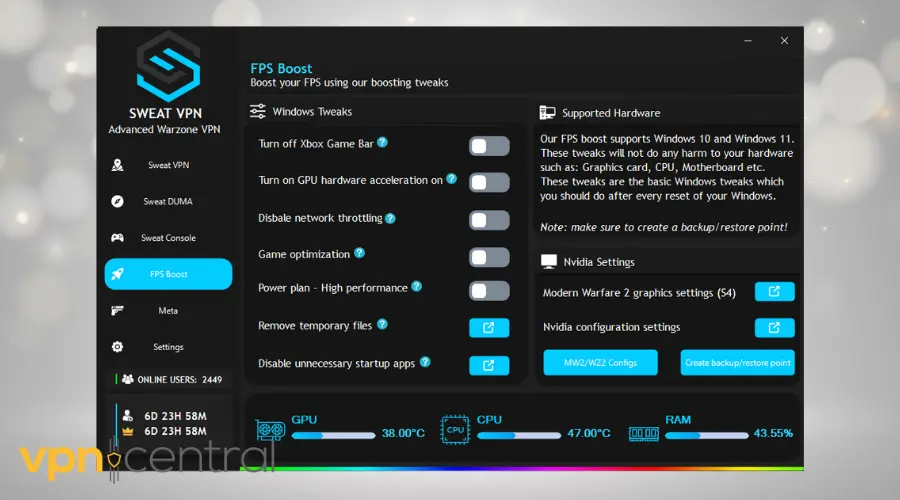Open Nvidia configuration settings link button

pos(774,328)
